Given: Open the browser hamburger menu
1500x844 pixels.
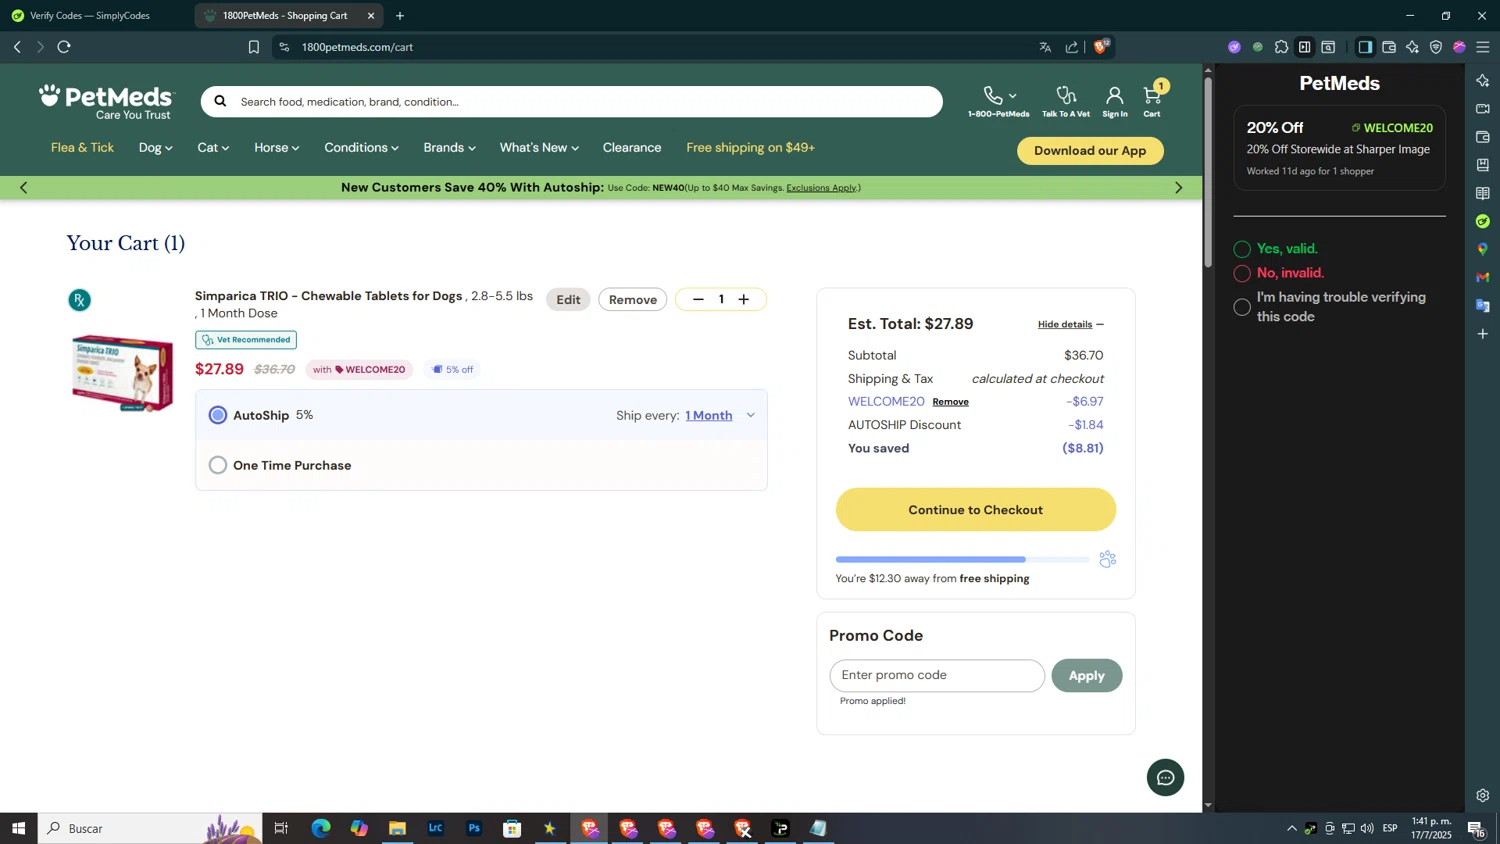Looking at the screenshot, I should pos(1483,47).
